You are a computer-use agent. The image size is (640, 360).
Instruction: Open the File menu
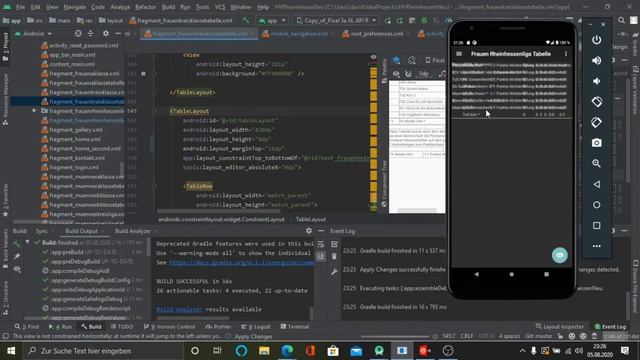[x=20, y=7]
